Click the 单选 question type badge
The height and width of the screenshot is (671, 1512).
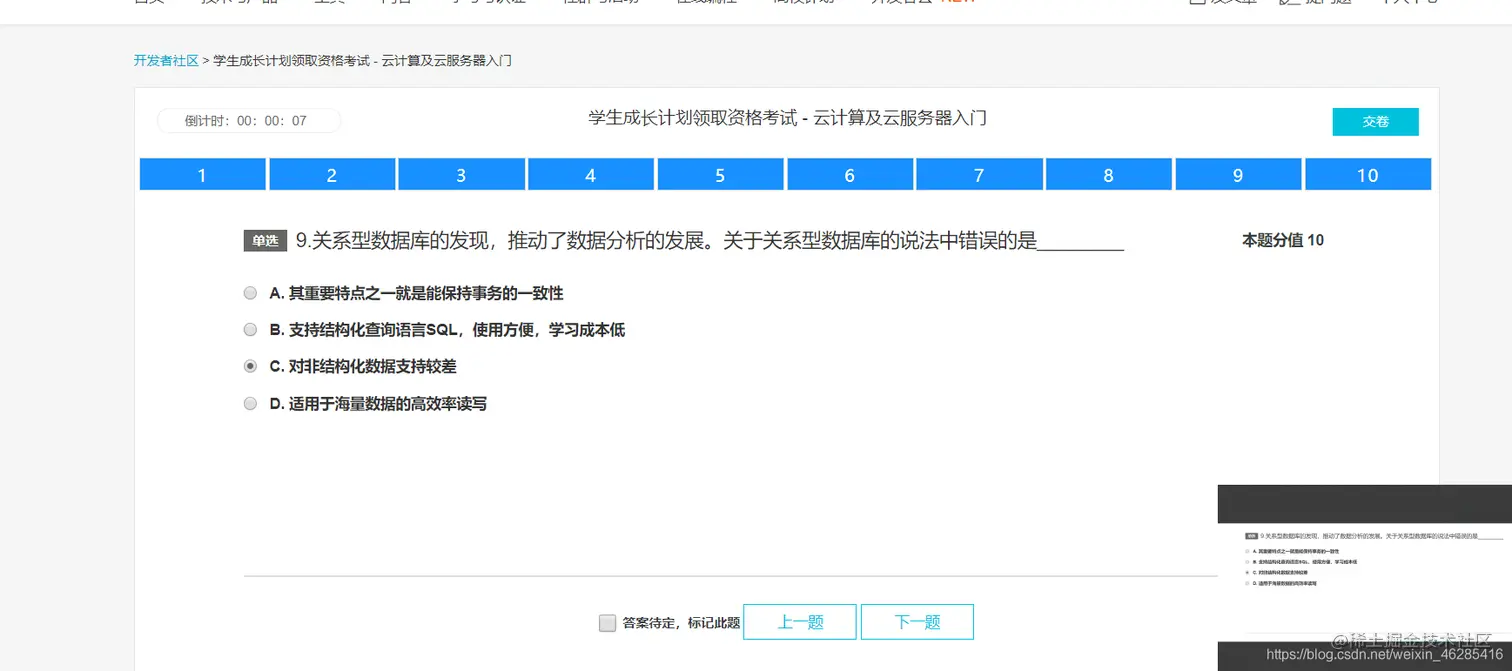click(264, 240)
